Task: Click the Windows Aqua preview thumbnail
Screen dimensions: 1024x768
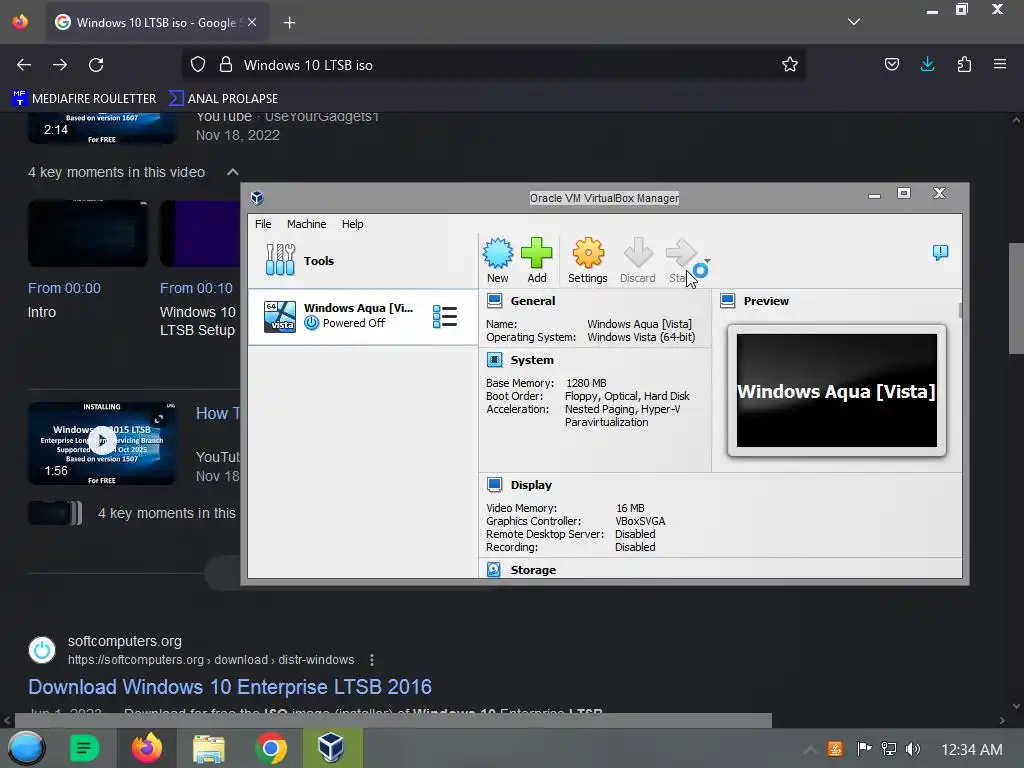Action: pyautogui.click(x=837, y=391)
